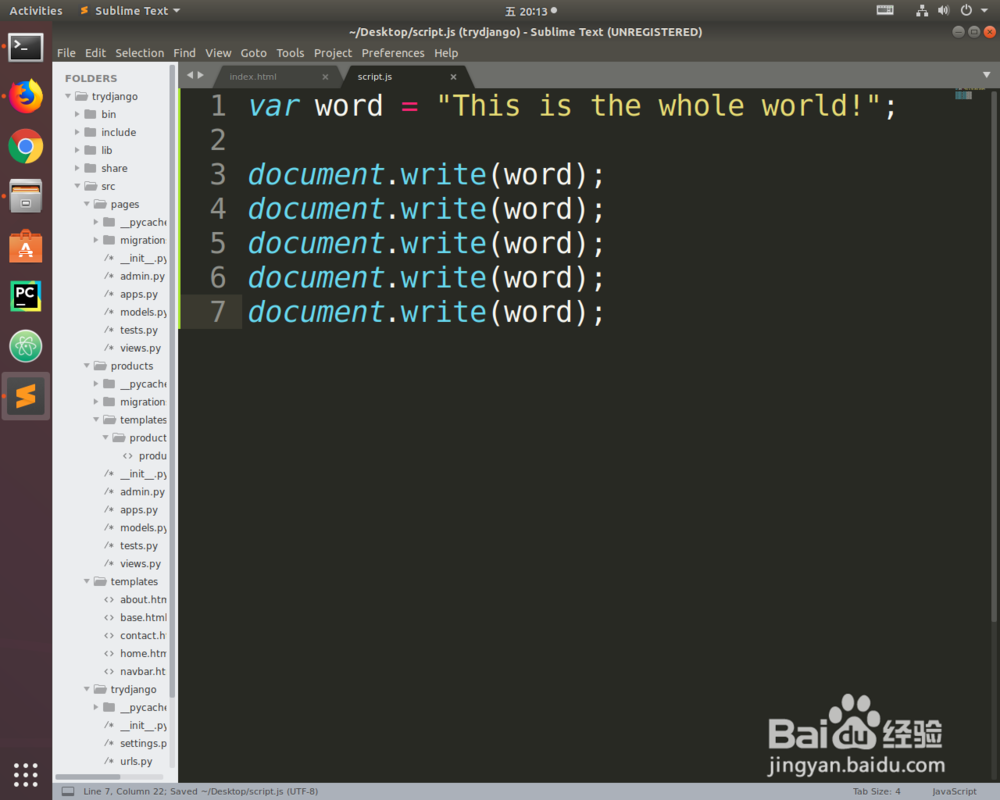Click the Sublime Text dock icon

pos(26,396)
